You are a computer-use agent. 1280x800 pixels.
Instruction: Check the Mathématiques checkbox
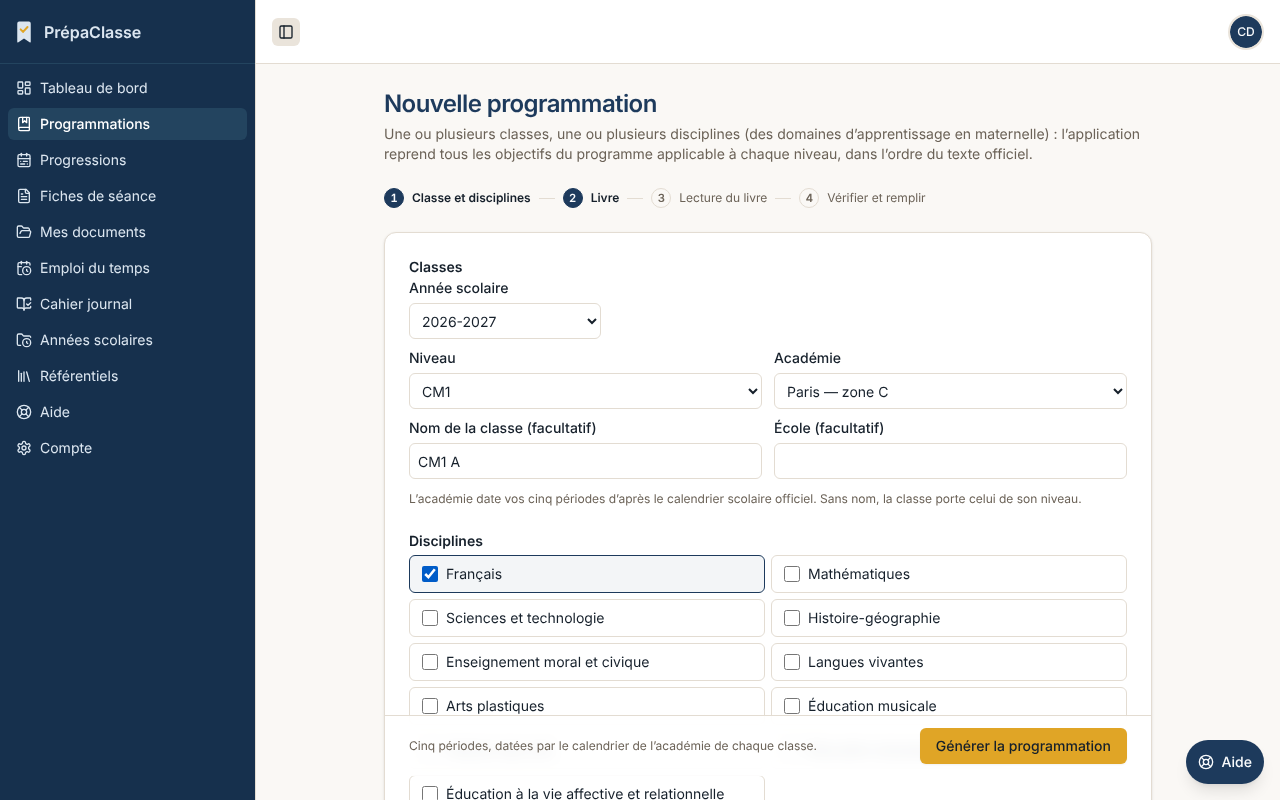click(792, 574)
